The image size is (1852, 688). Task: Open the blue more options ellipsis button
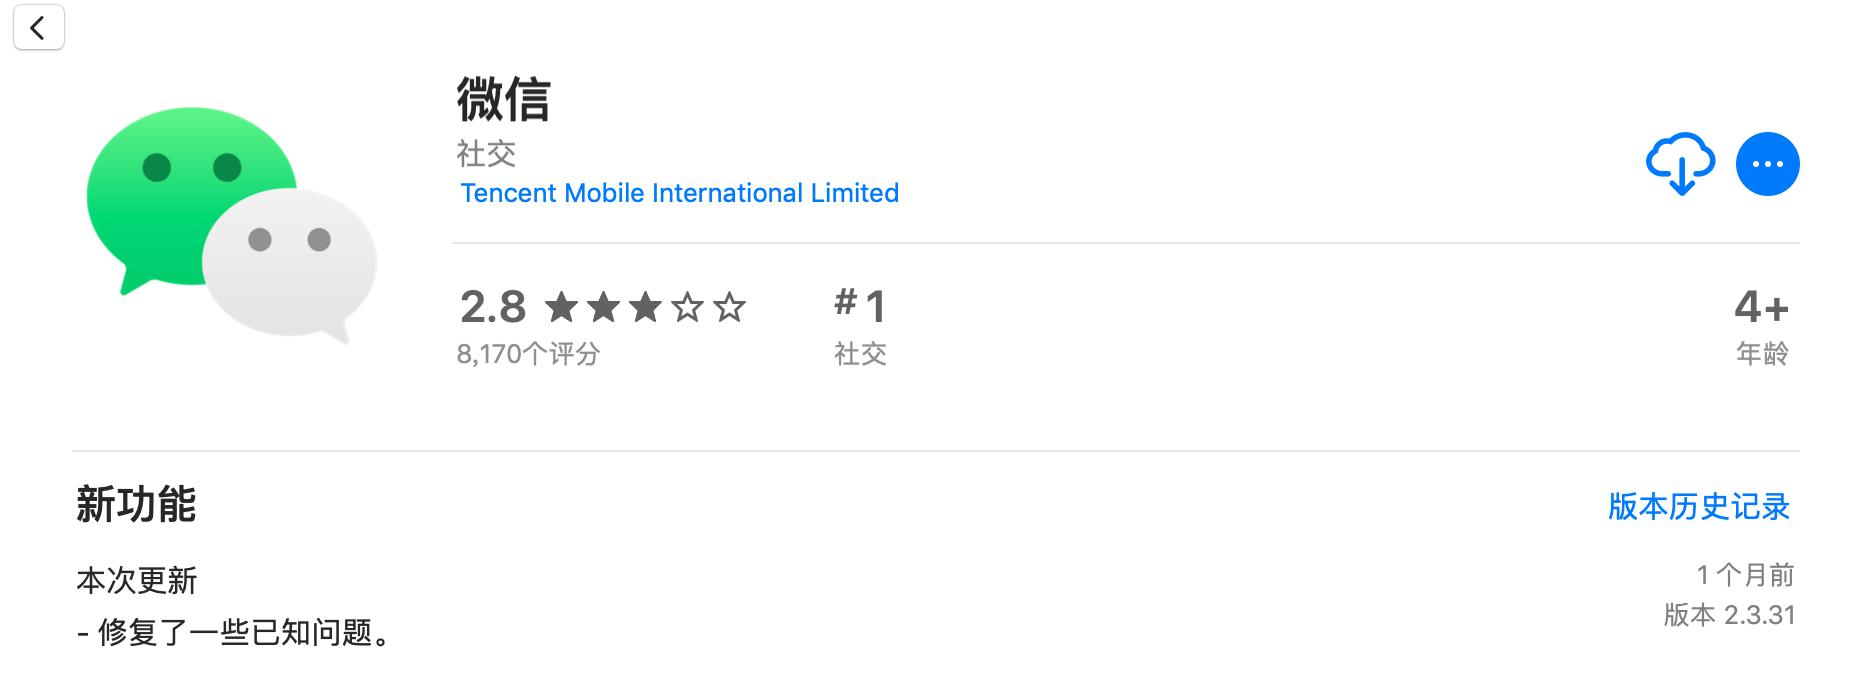click(1767, 164)
